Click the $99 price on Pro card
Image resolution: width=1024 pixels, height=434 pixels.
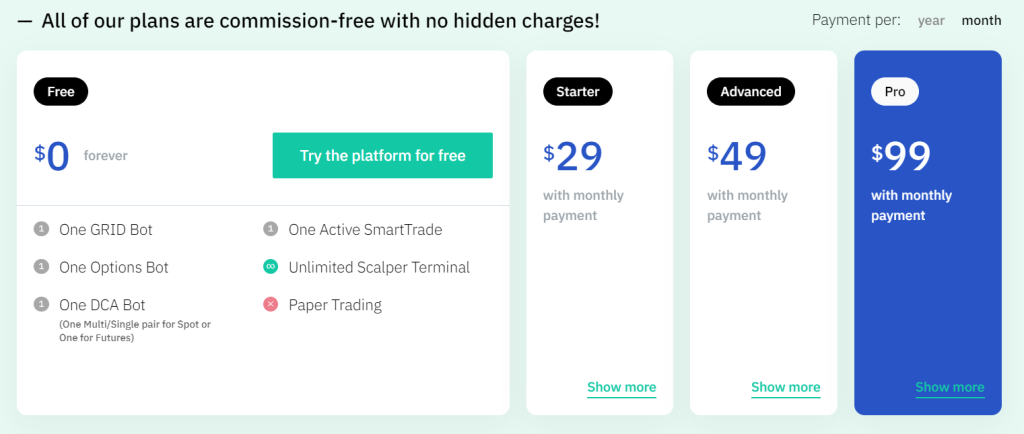(x=901, y=157)
